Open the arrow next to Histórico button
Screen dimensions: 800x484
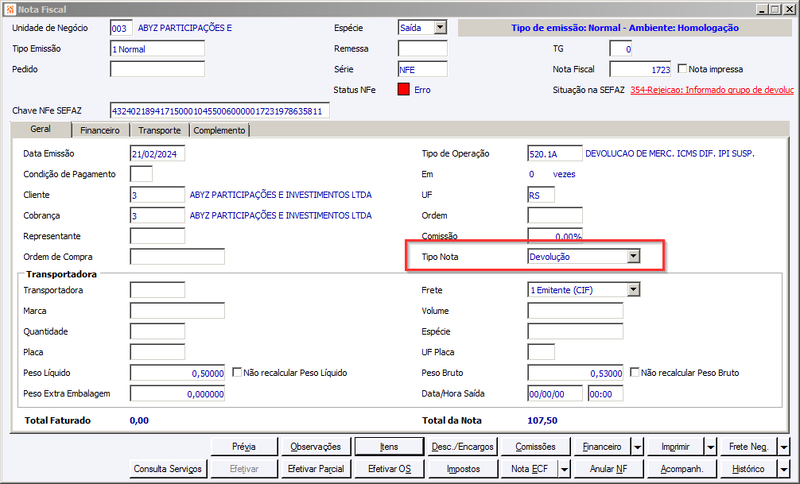(784, 469)
